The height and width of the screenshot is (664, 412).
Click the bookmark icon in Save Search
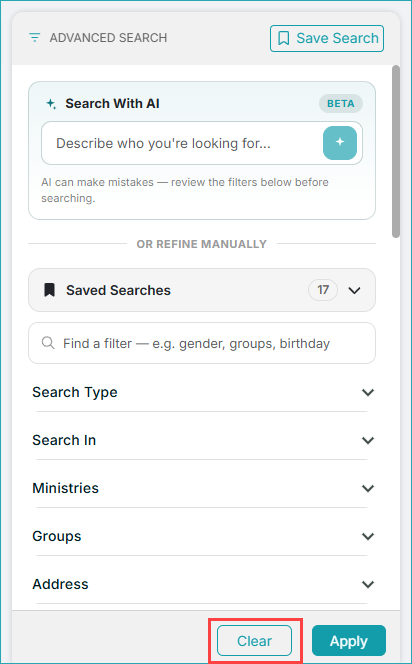point(283,38)
